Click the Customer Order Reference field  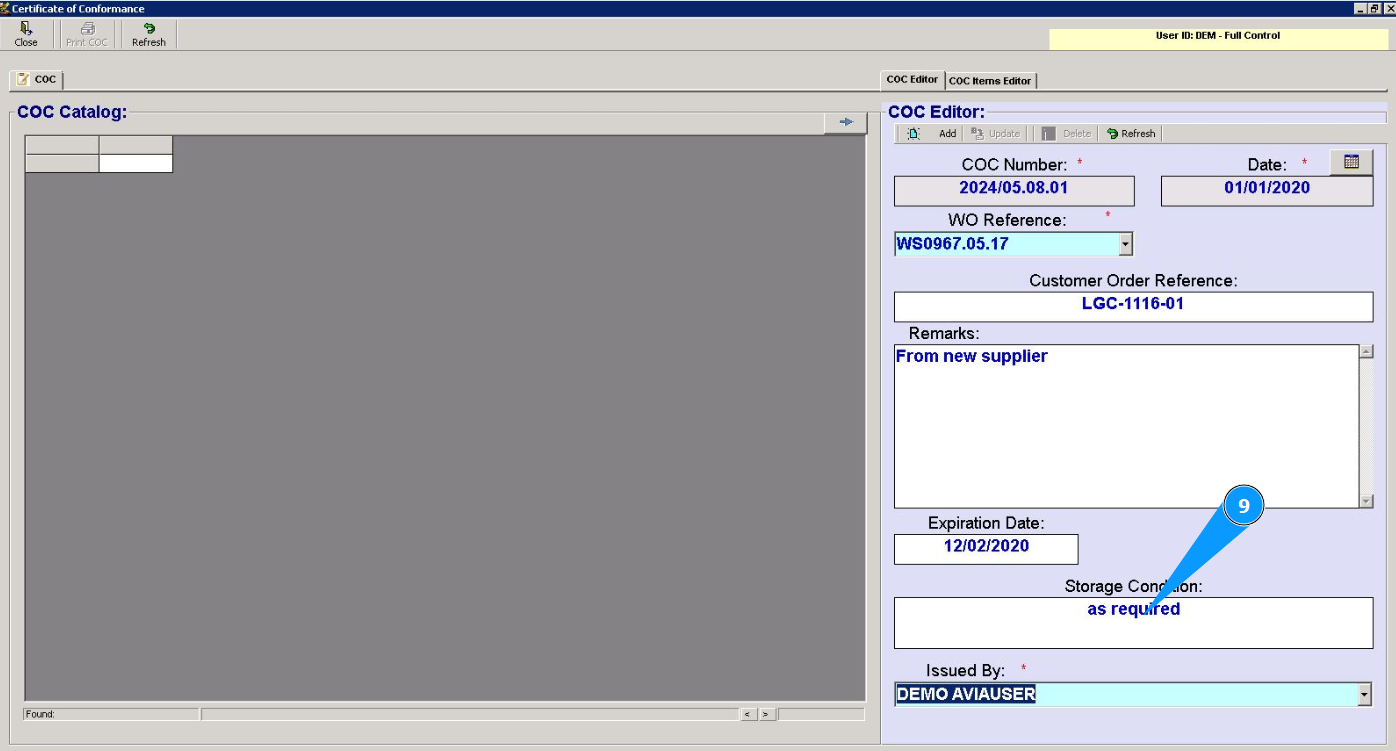1133,307
